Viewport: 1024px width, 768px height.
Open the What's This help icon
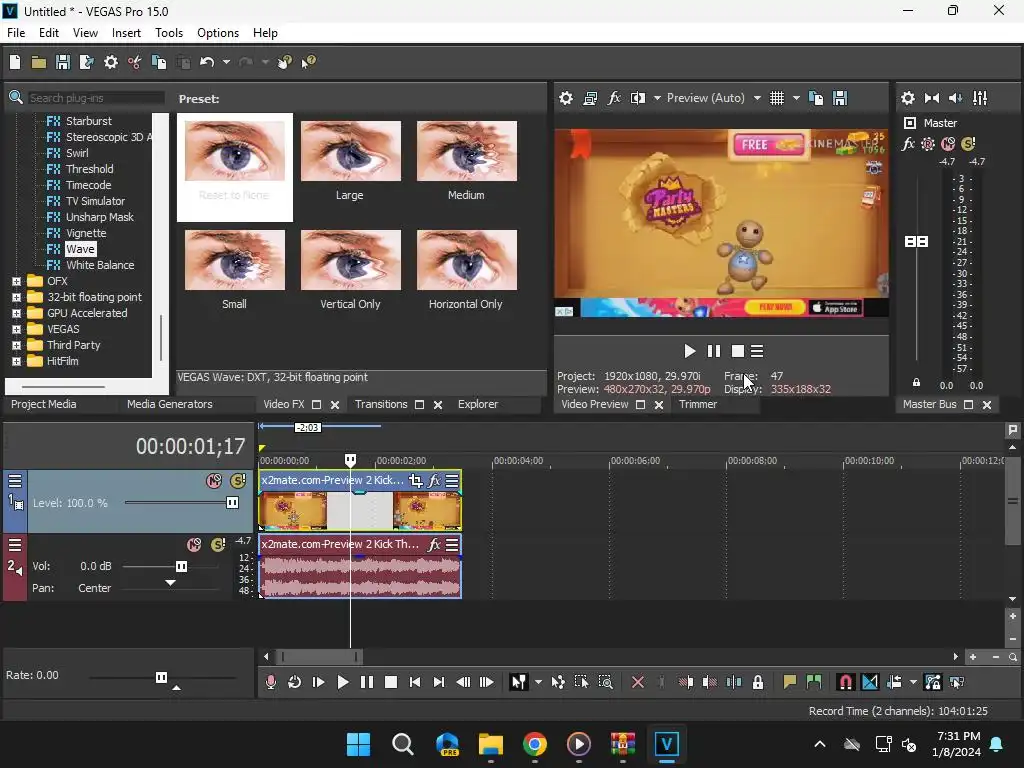pos(308,62)
